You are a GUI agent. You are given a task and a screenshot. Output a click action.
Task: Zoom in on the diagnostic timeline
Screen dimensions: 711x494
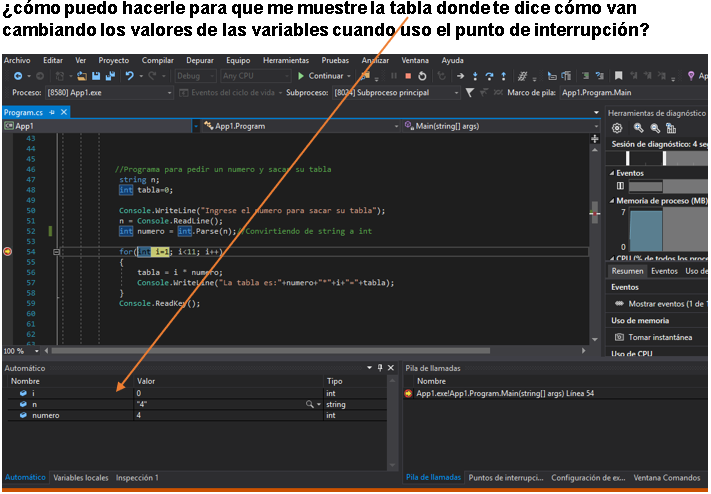(x=638, y=128)
